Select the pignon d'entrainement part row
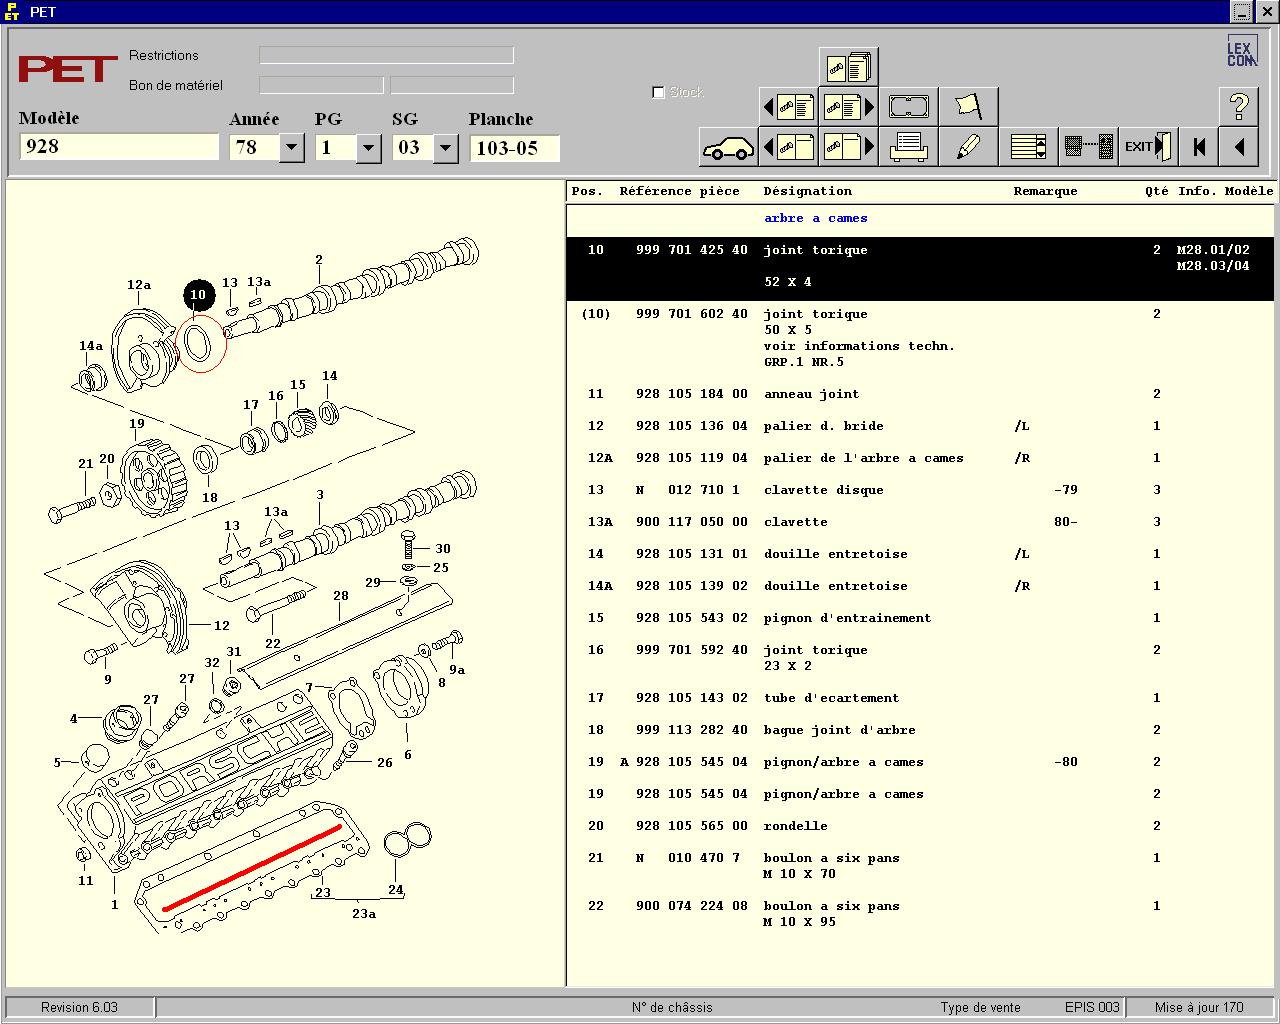The width and height of the screenshot is (1280, 1024). click(x=921, y=618)
